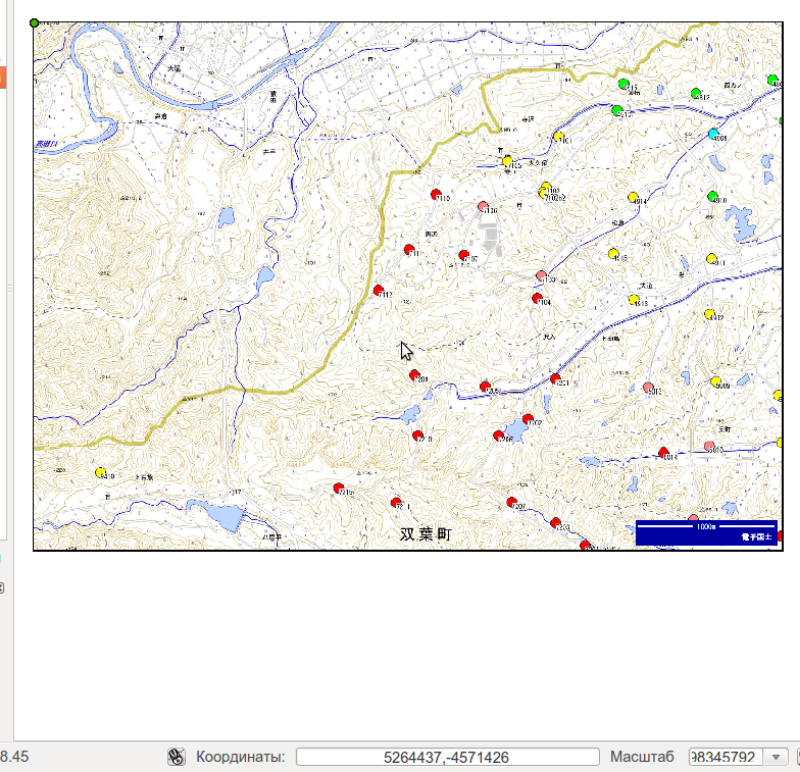The width and height of the screenshot is (800, 772).
Task: Select the yellow marker labeled 7101
Action: (x=558, y=137)
